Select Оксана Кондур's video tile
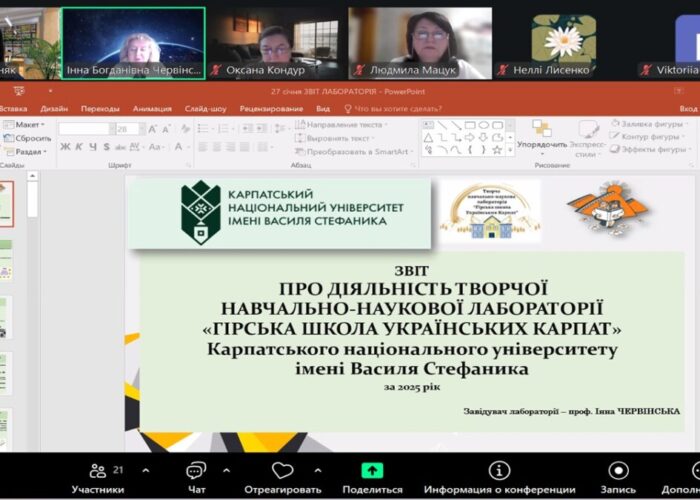This screenshot has height=500, width=700. click(x=275, y=43)
